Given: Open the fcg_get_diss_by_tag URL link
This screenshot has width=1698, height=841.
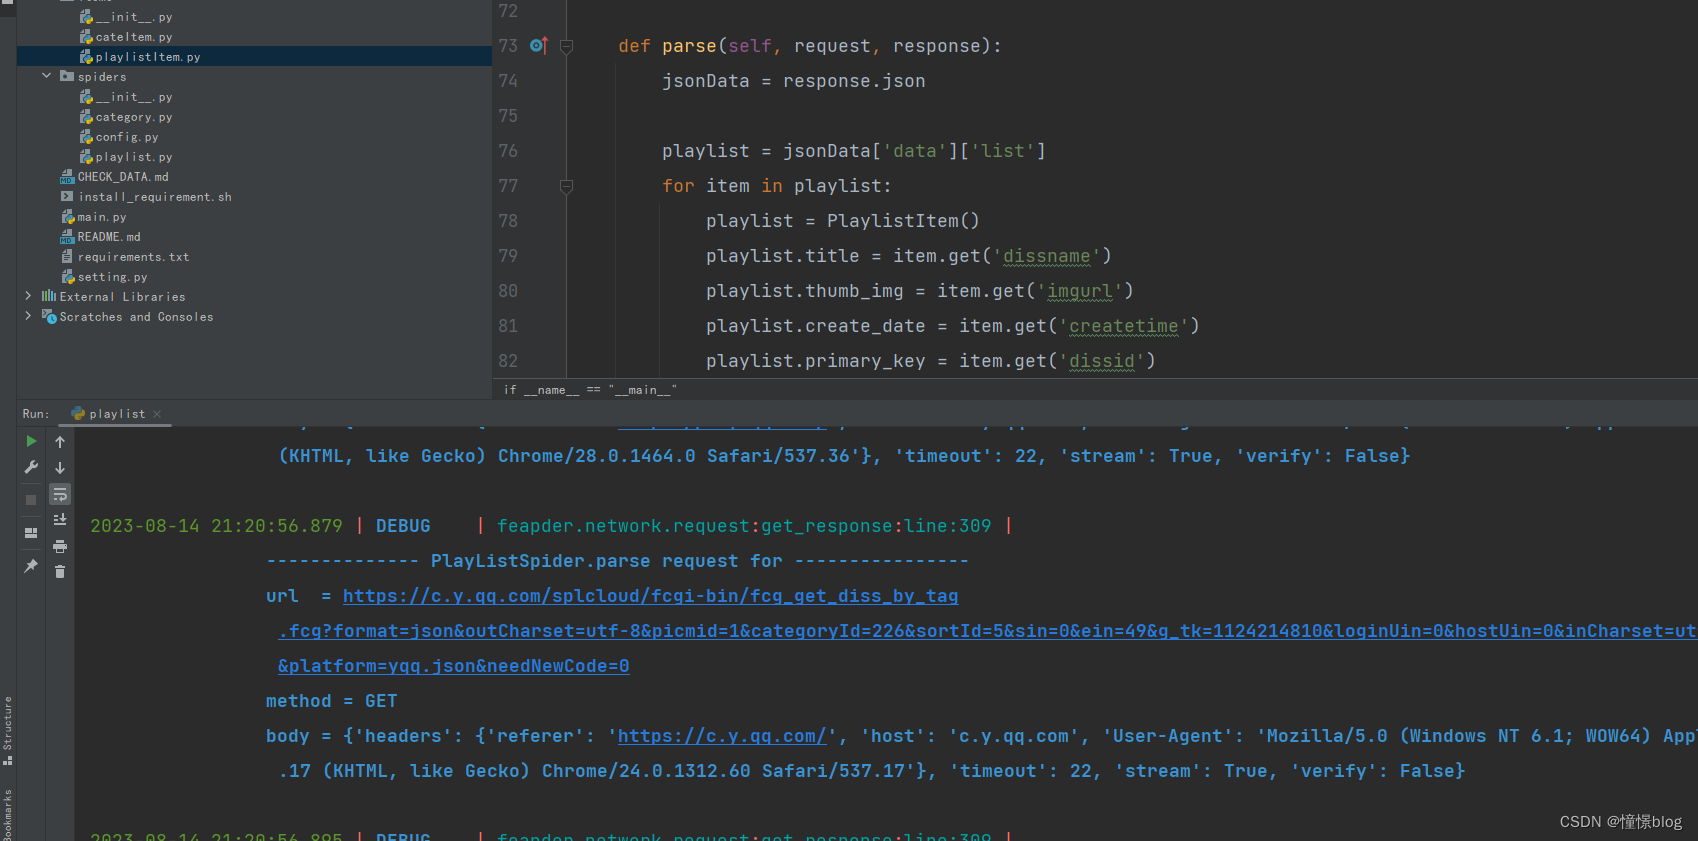Looking at the screenshot, I should [650, 596].
